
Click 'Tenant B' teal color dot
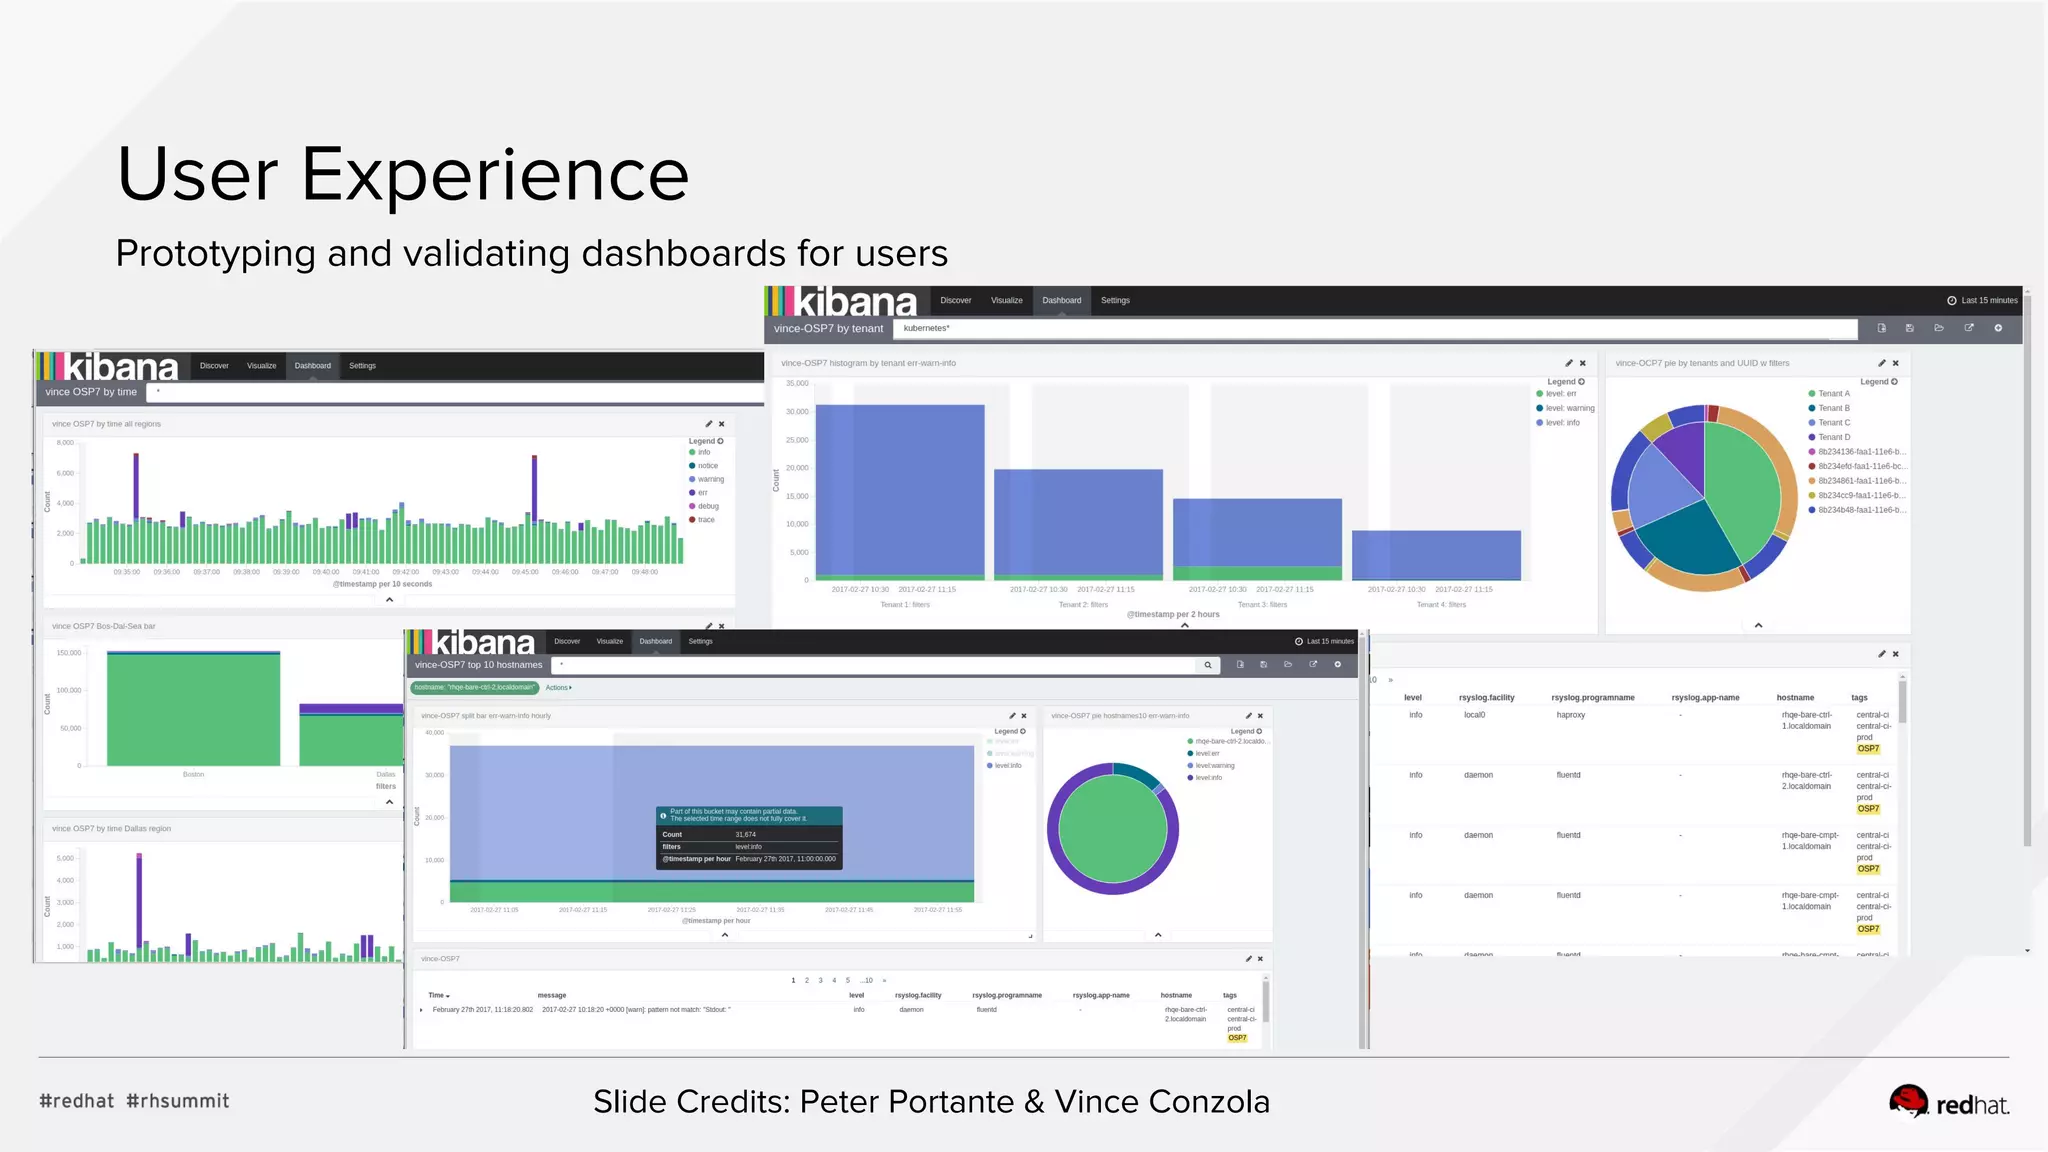(1812, 408)
